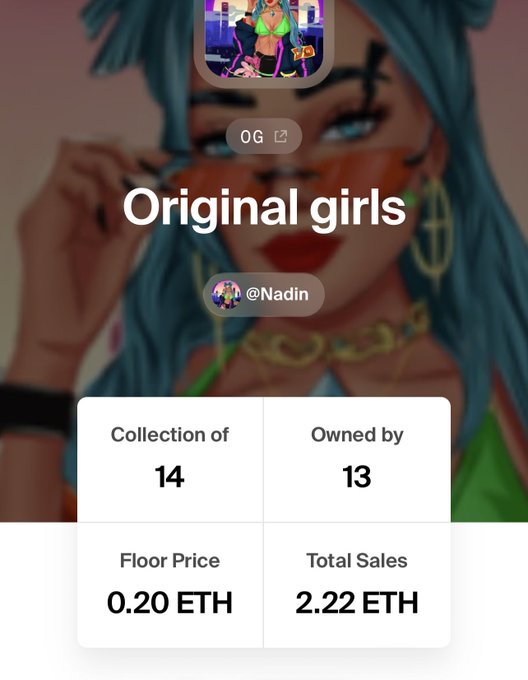Image resolution: width=528 pixels, height=680 pixels.
Task: Click the Collection of label text
Action: pyautogui.click(x=169, y=435)
